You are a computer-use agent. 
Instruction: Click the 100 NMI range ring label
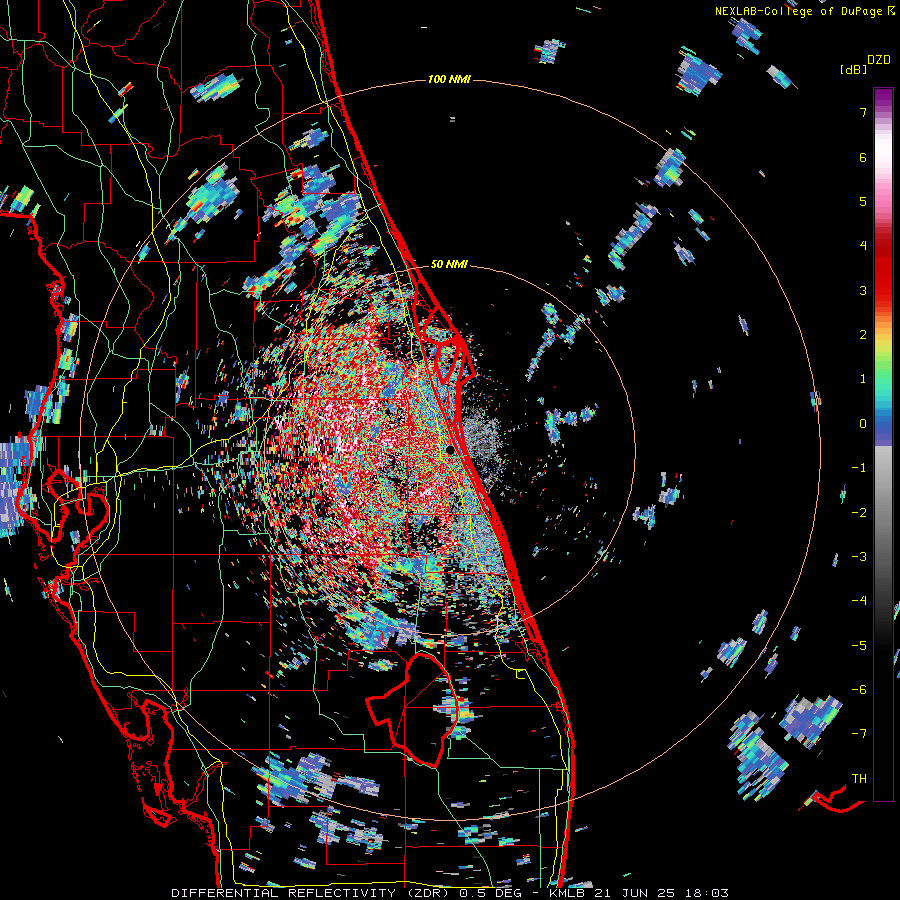point(449,79)
